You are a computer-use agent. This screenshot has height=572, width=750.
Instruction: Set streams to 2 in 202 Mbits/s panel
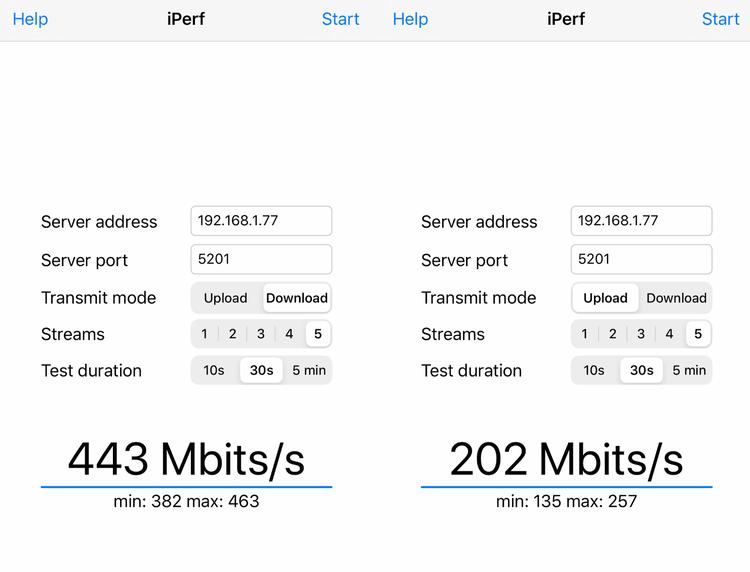coord(613,334)
